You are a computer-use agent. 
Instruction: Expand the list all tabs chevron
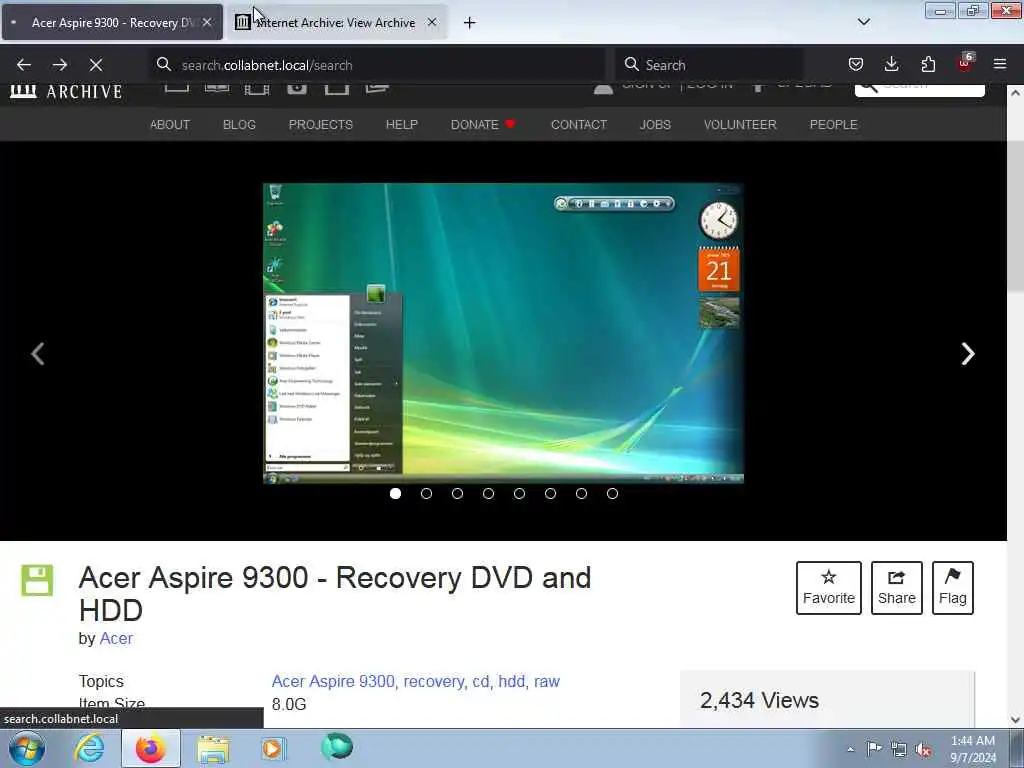pyautogui.click(x=863, y=22)
